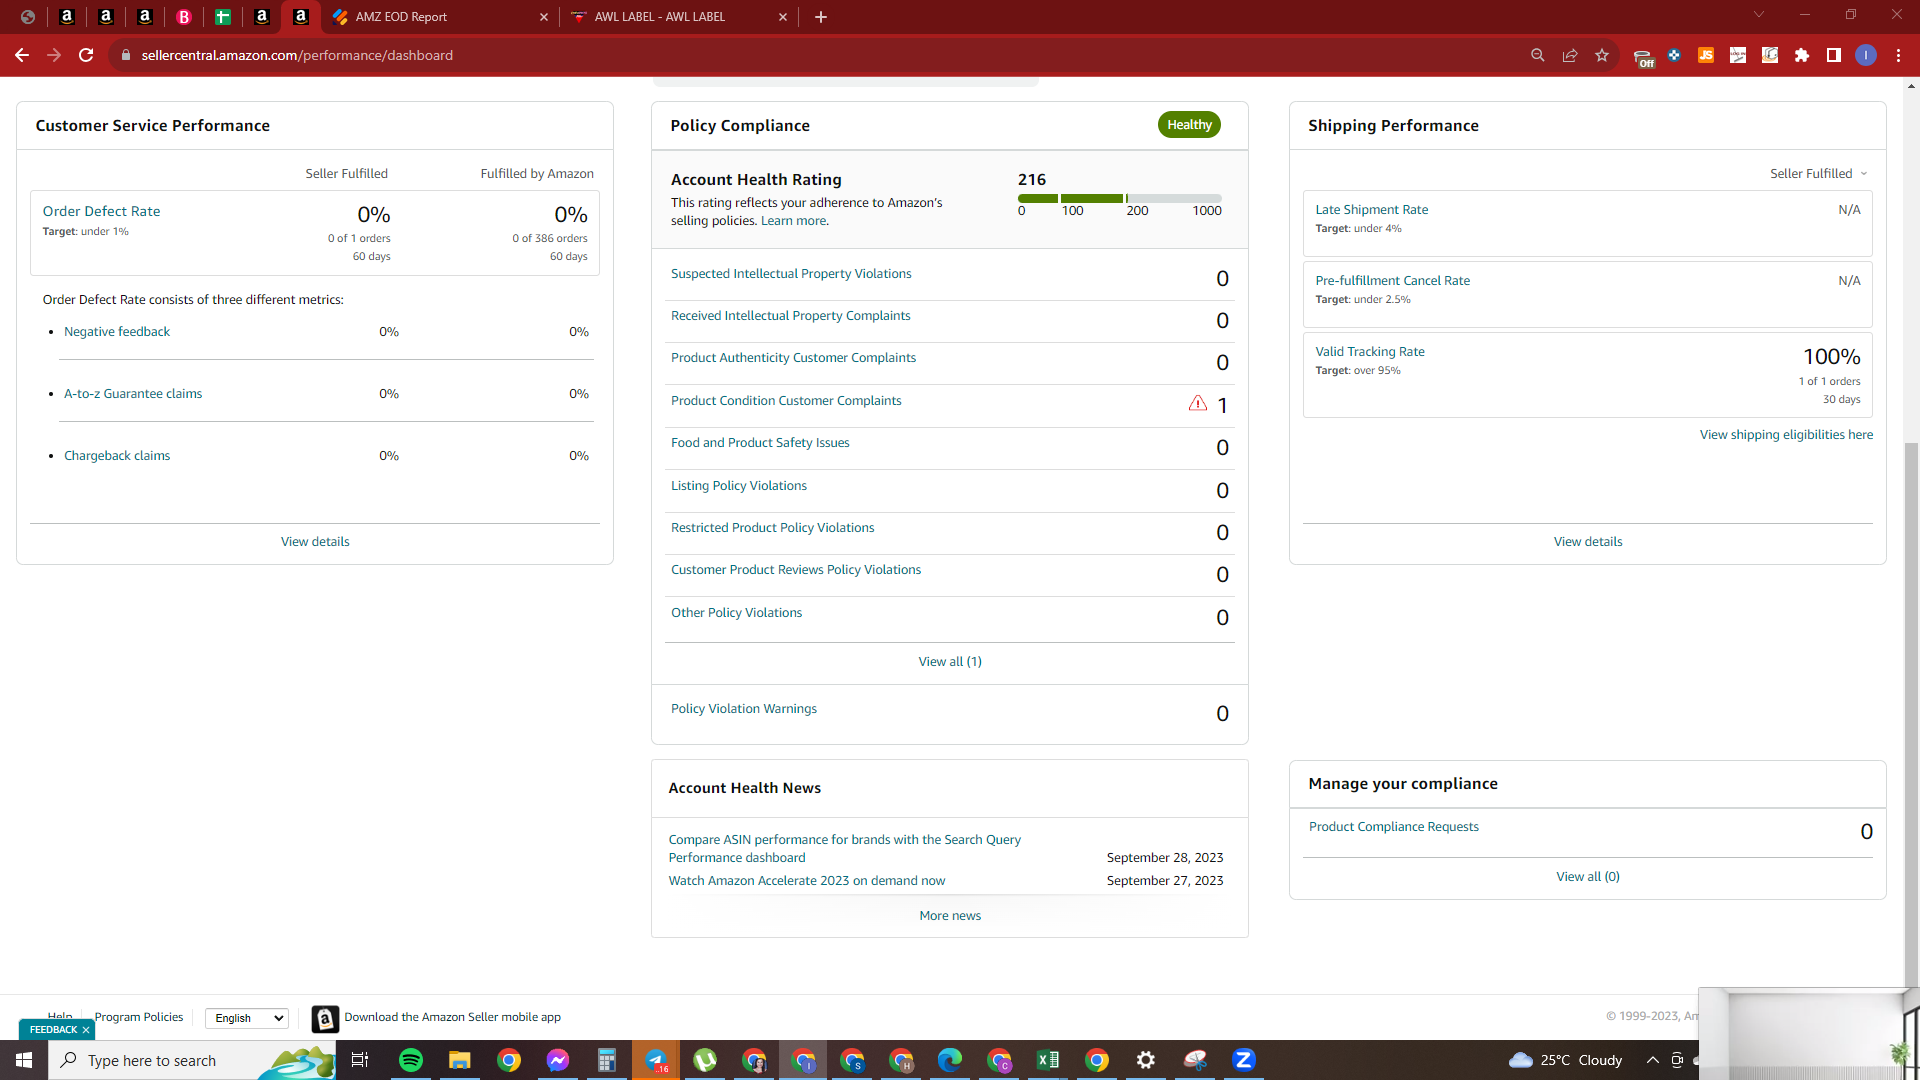Open the browser Extensions puzzle icon
This screenshot has width=1920, height=1080.
pyautogui.click(x=1802, y=55)
